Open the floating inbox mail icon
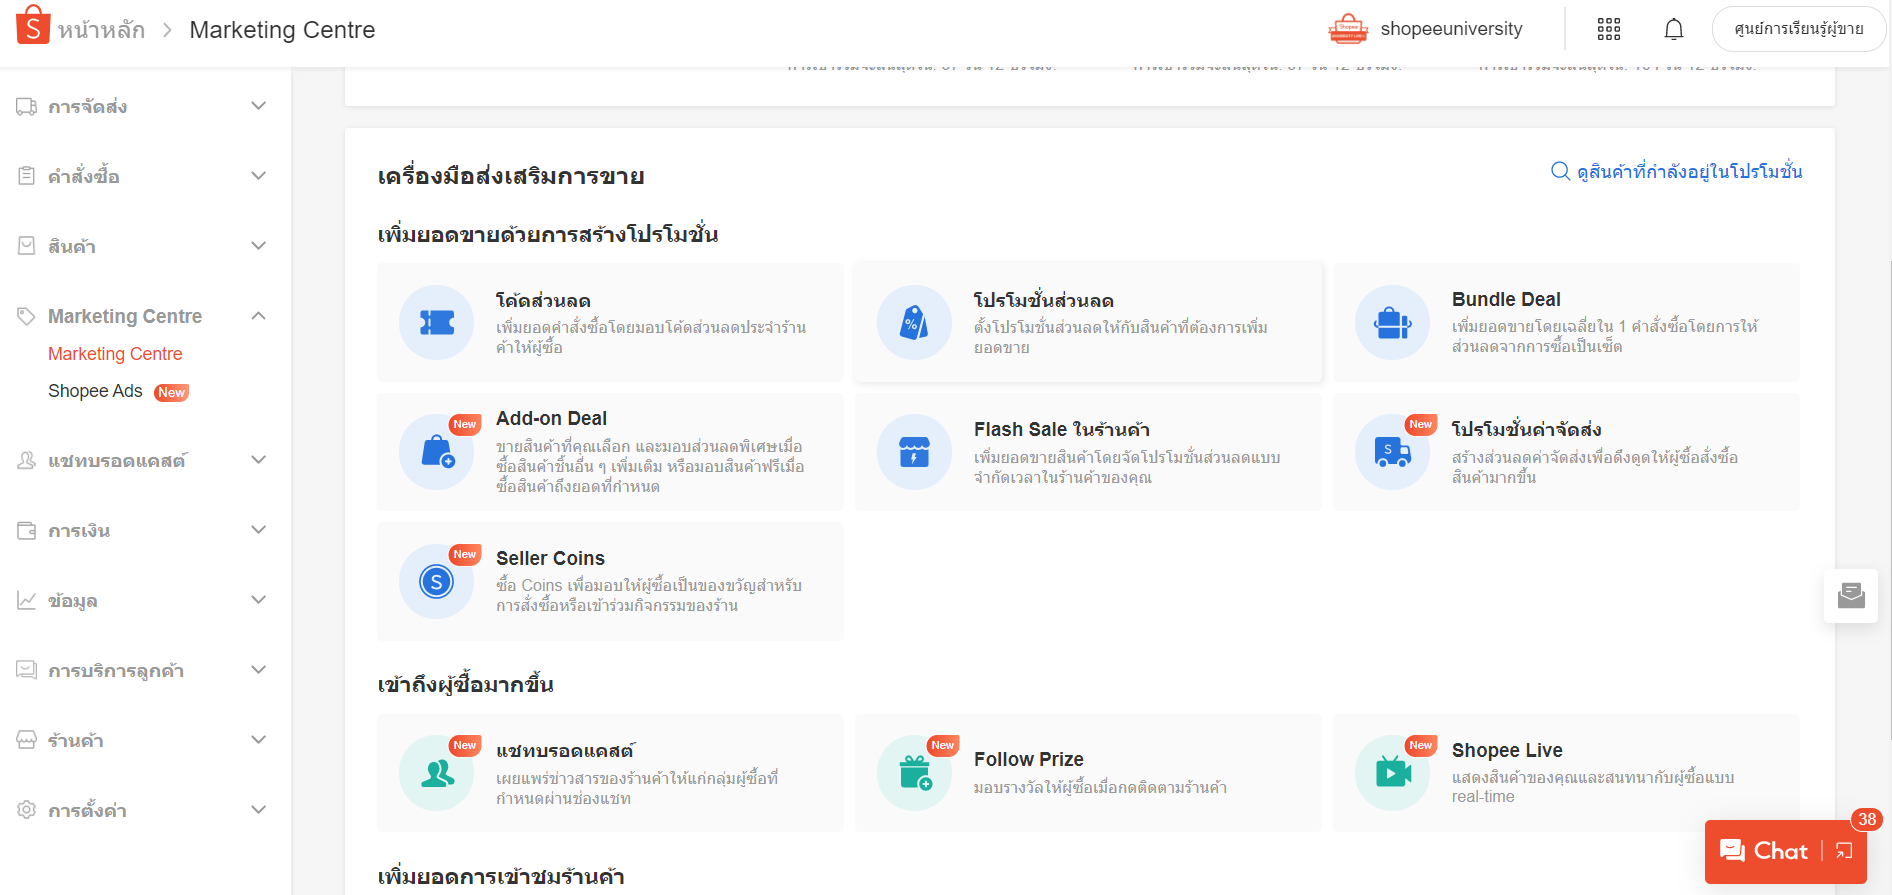This screenshot has width=1892, height=895. pyautogui.click(x=1851, y=596)
